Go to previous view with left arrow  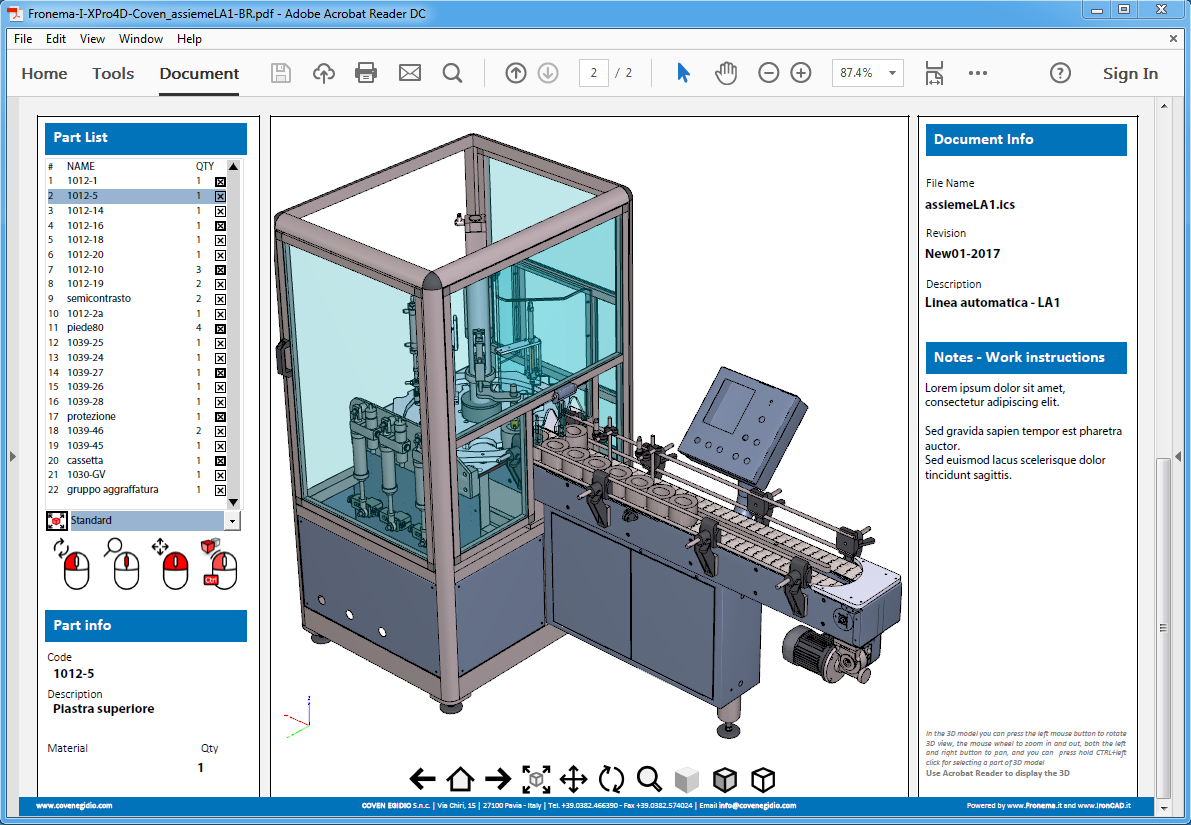(x=423, y=779)
